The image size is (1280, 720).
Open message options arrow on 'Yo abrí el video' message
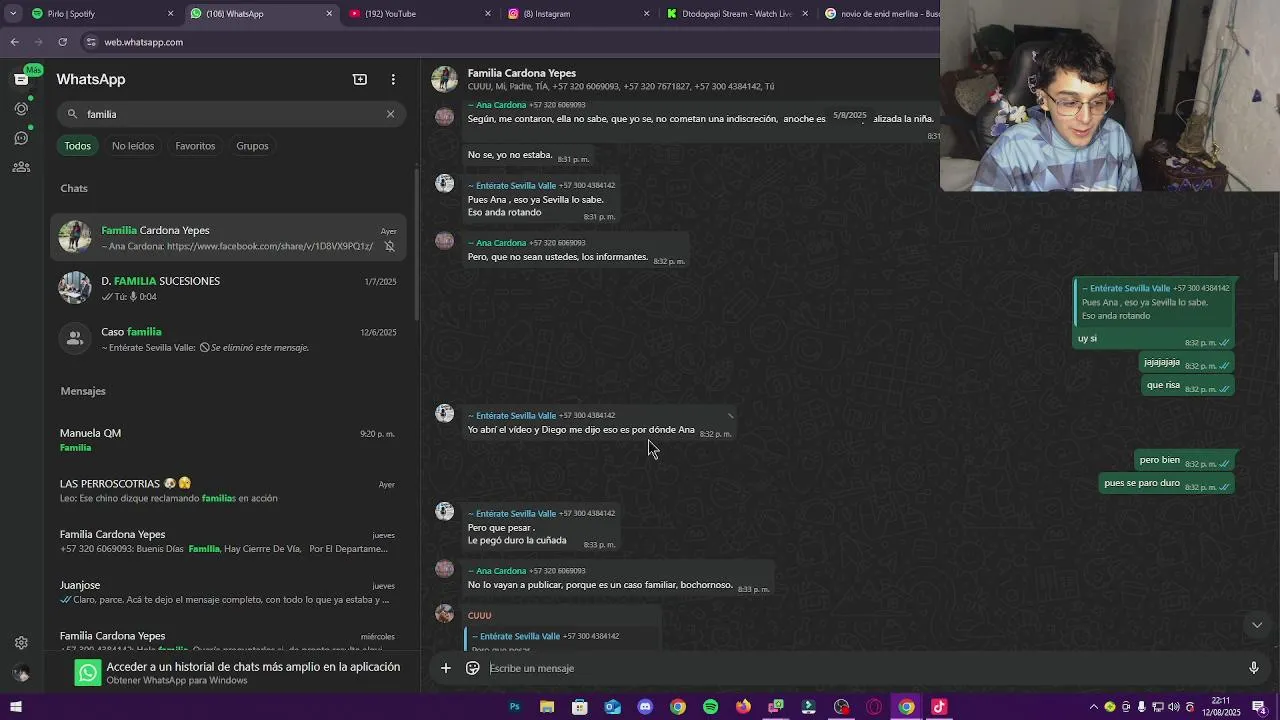730,415
